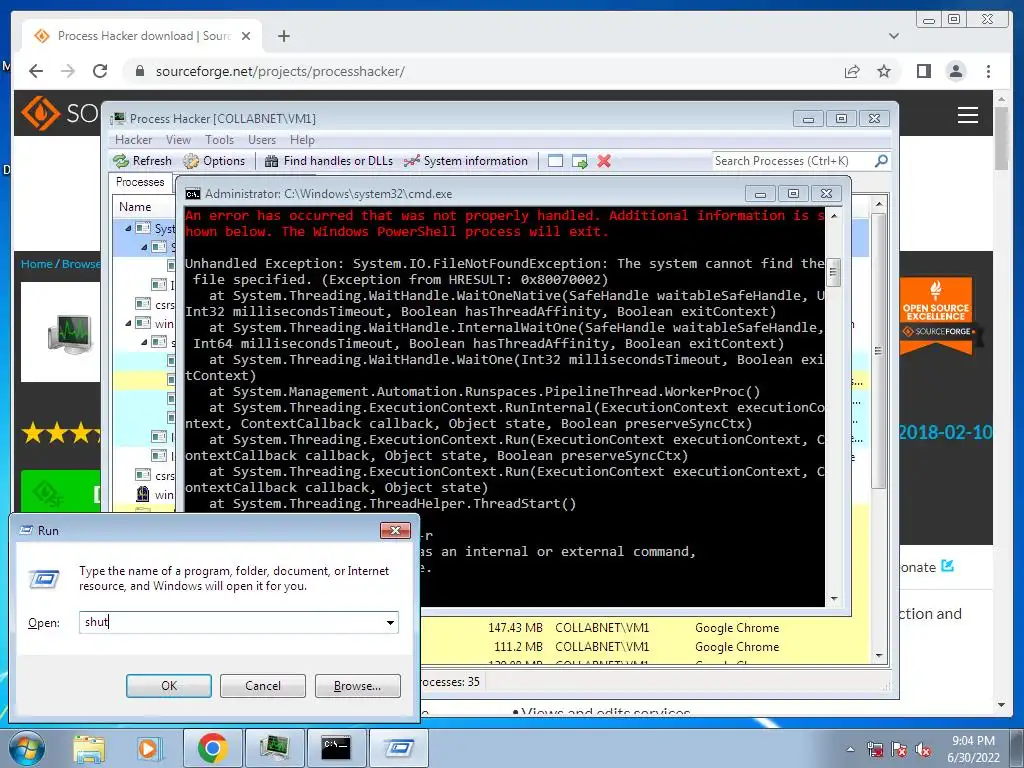Bookmark this page with the star
Viewport: 1024px width, 768px height.
[884, 71]
